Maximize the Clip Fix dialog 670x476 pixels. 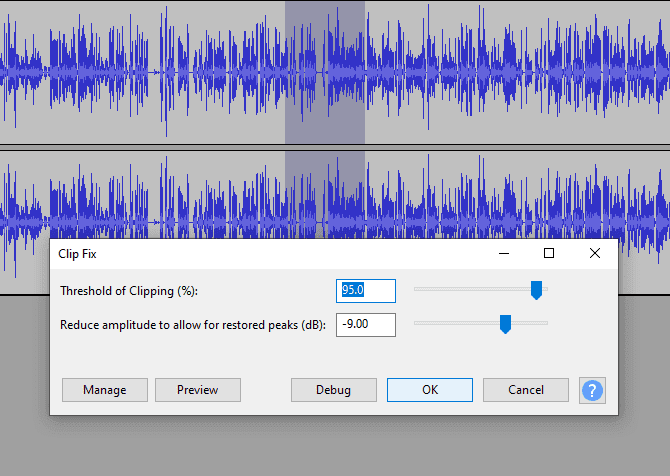tap(549, 253)
